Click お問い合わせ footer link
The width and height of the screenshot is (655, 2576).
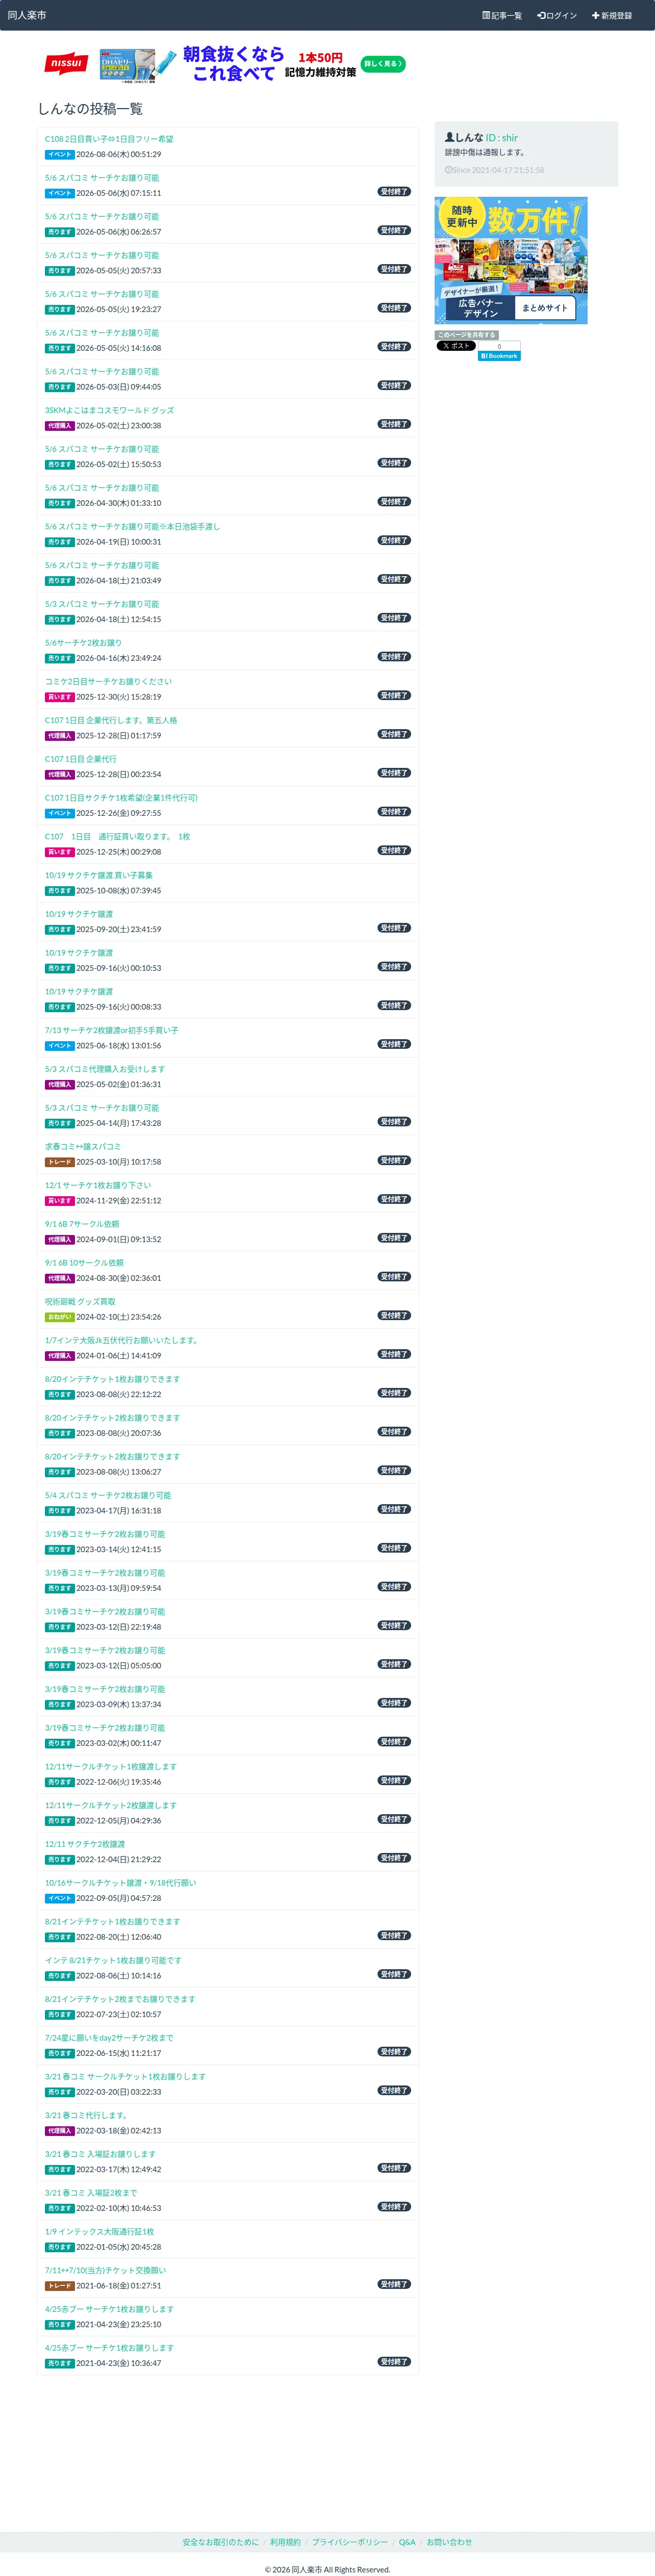point(449,2541)
